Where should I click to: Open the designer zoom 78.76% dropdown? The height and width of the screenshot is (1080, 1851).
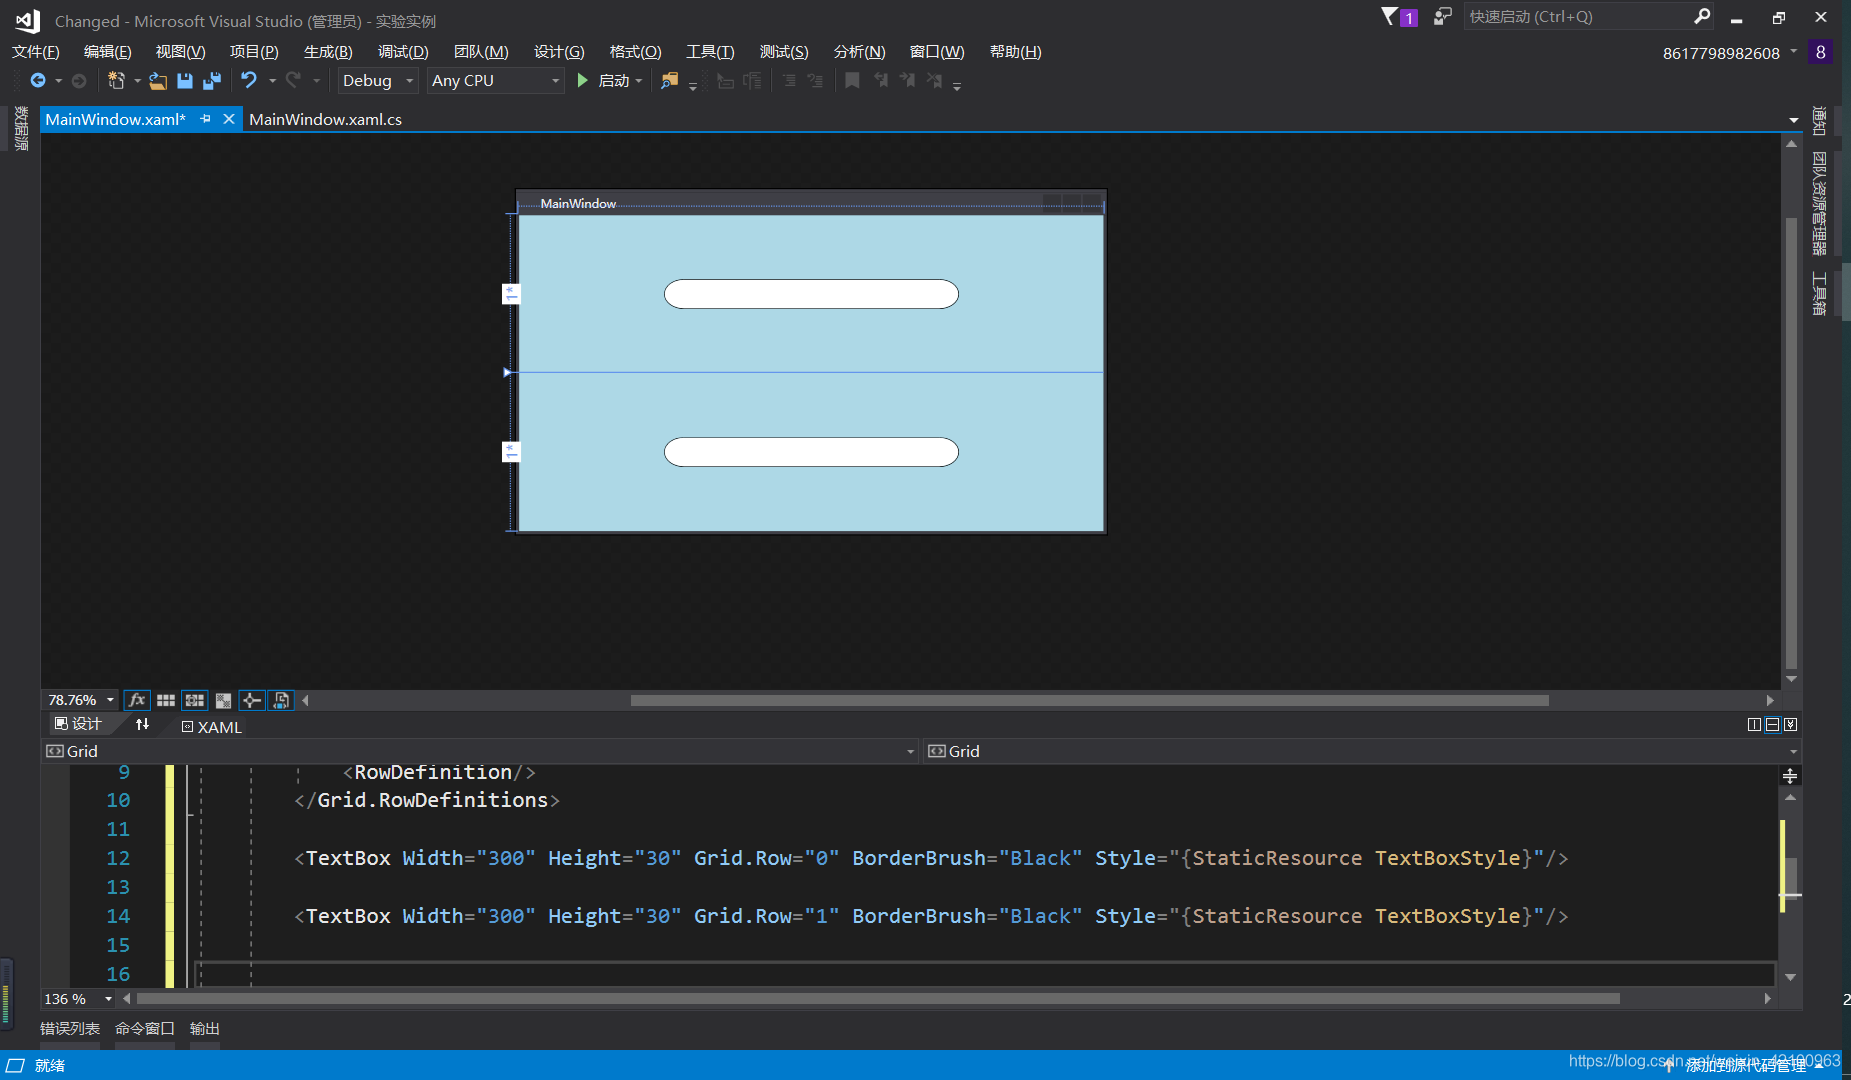point(110,700)
